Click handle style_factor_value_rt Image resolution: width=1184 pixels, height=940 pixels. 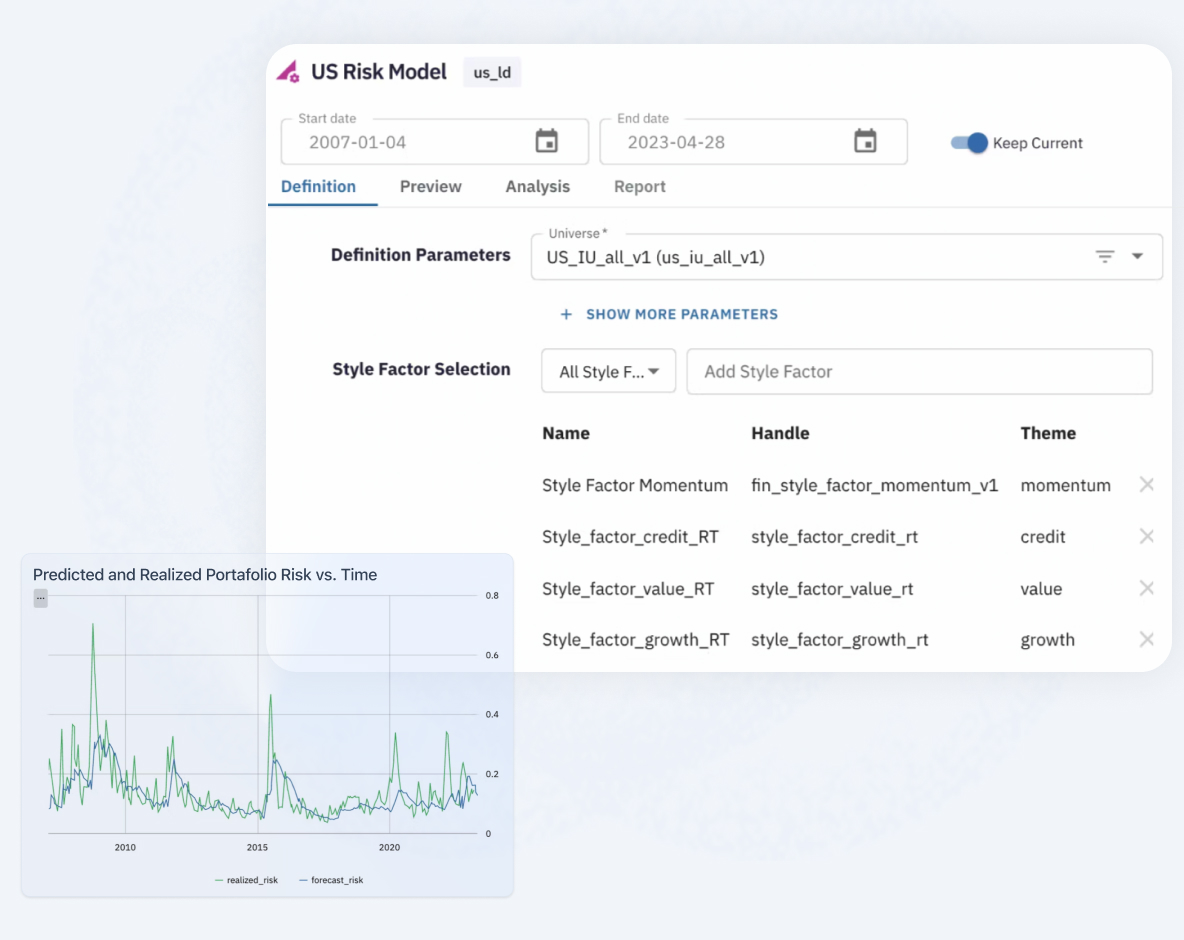pyautogui.click(x=832, y=589)
